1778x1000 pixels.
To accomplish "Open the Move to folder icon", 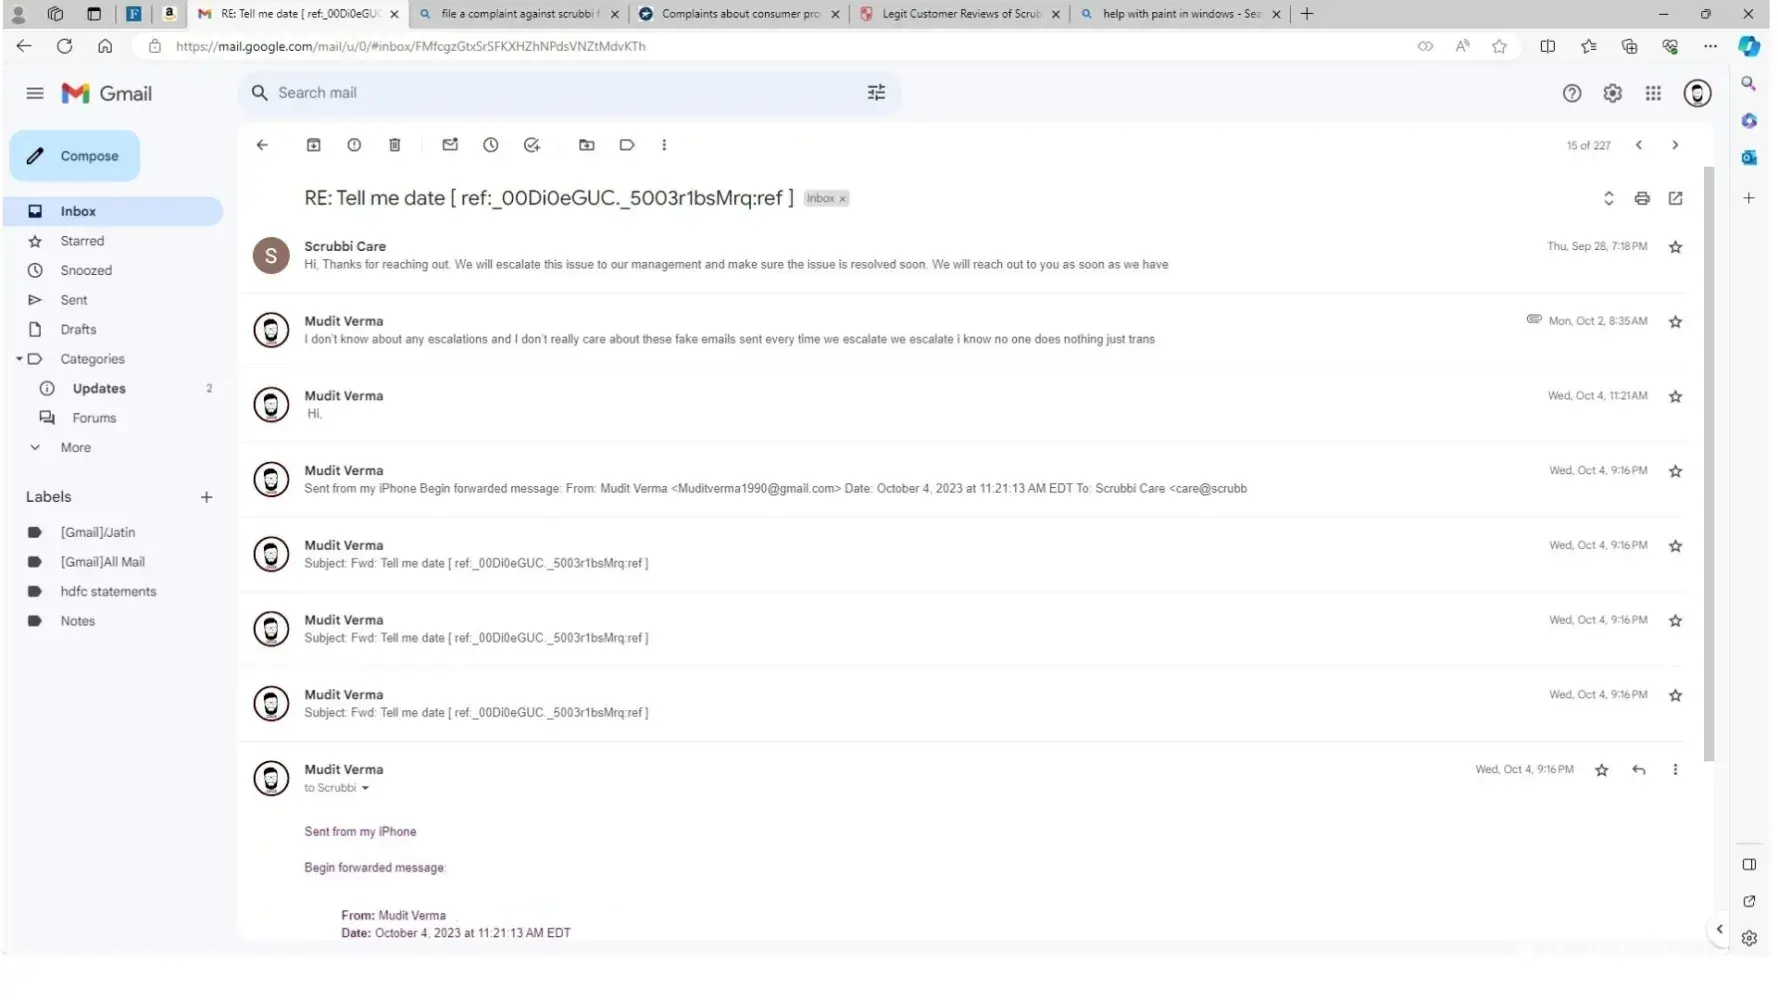I will pyautogui.click(x=587, y=145).
